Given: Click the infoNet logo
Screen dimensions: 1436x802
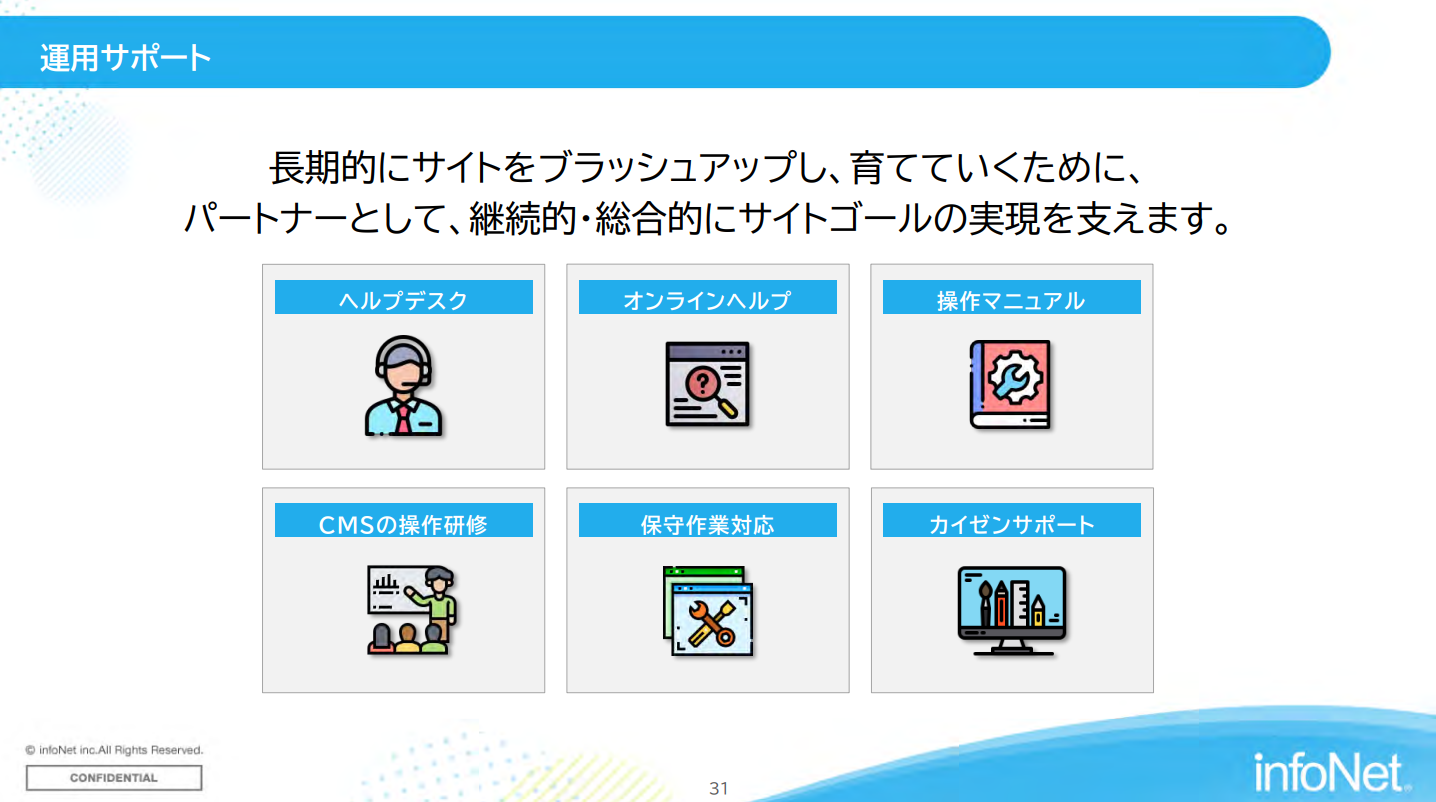Looking at the screenshot, I should [x=1334, y=771].
